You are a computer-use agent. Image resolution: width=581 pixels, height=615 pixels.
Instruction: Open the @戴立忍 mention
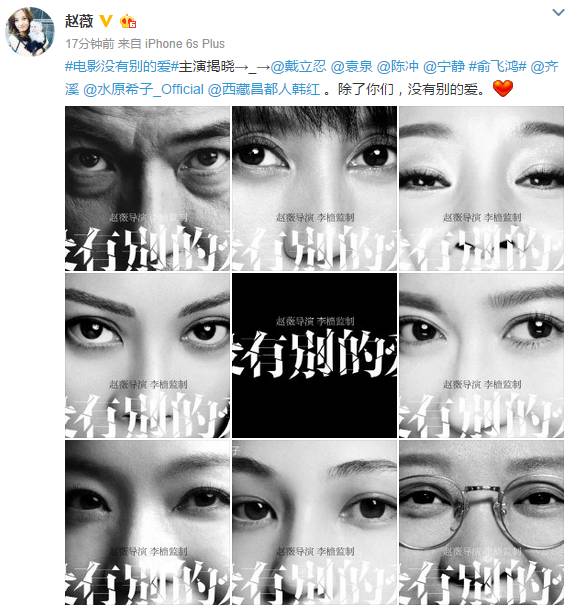[x=298, y=66]
